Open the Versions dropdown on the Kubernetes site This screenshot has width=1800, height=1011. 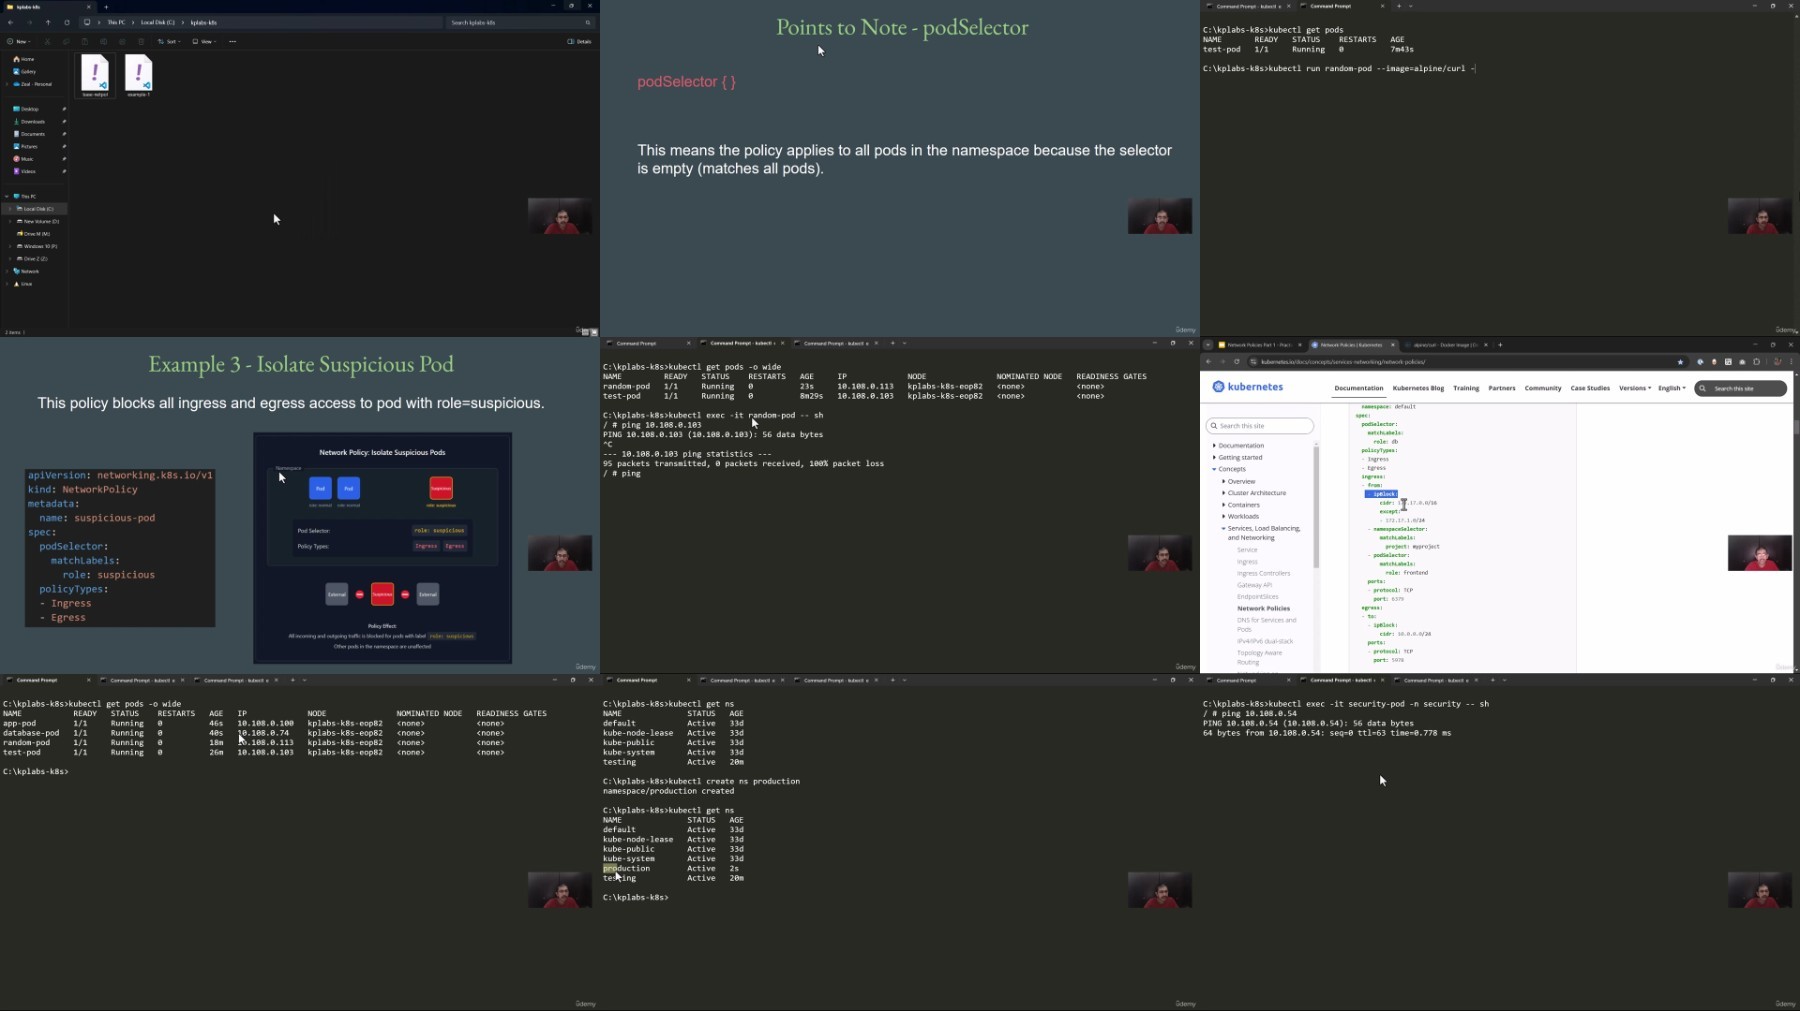pos(1634,388)
